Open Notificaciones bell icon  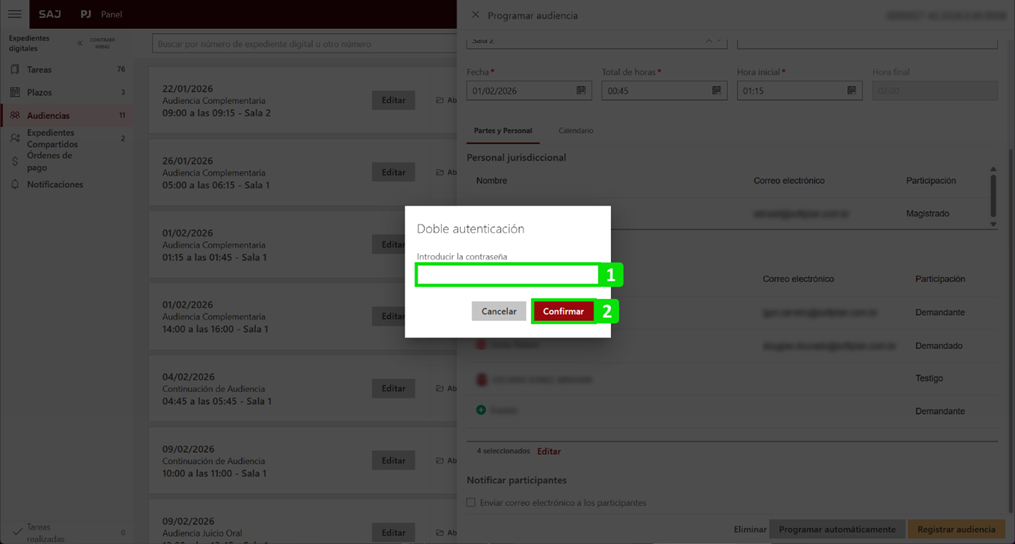[15, 185]
